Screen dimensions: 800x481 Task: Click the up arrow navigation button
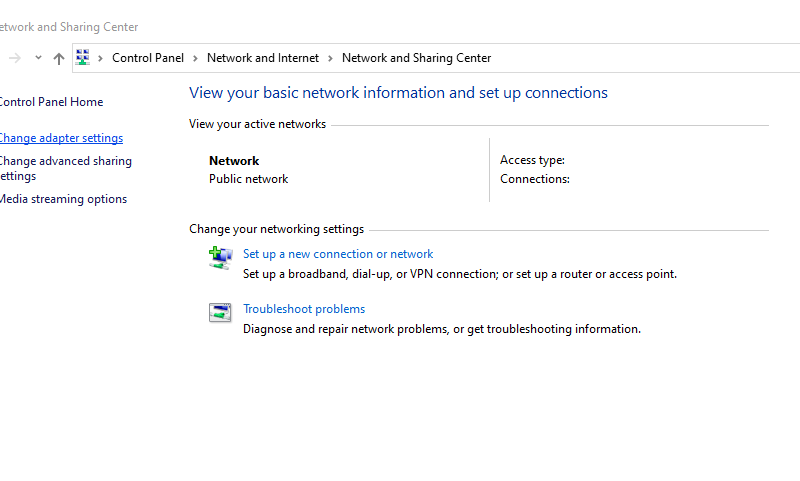(x=59, y=59)
